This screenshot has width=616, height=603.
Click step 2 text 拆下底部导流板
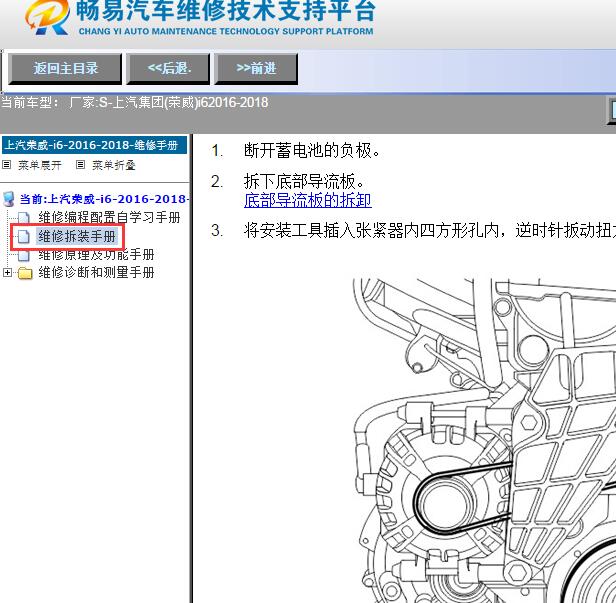click(304, 181)
